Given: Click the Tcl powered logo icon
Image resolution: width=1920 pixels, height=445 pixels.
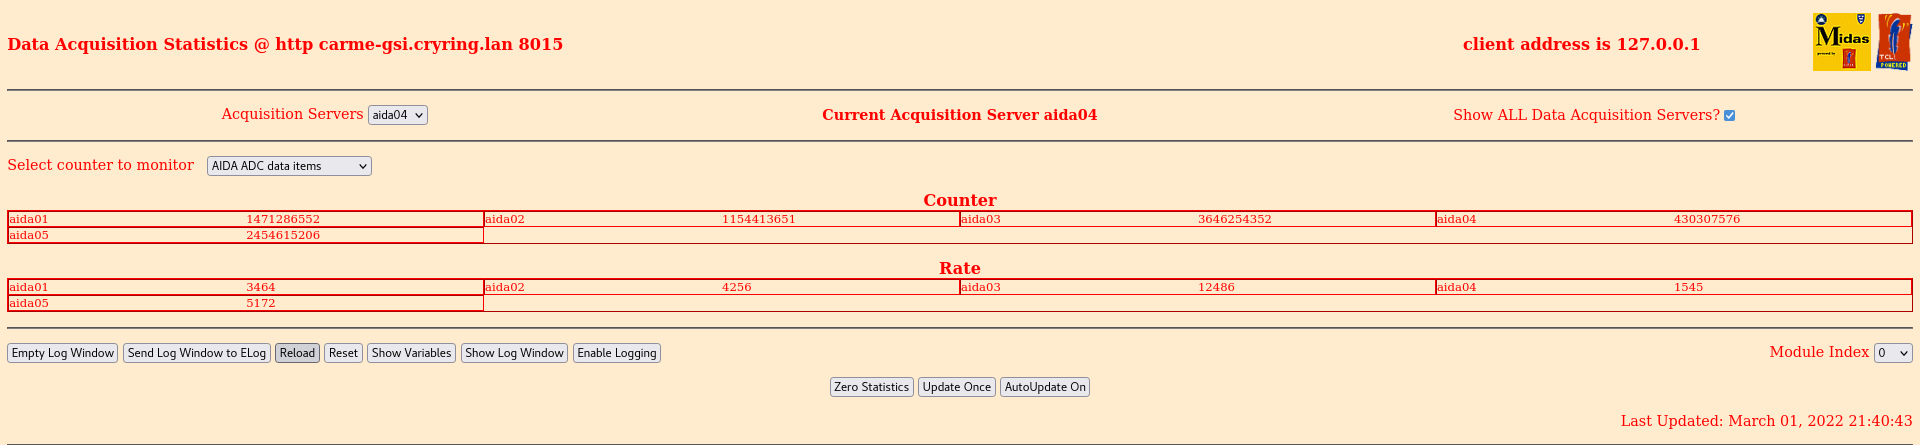Looking at the screenshot, I should [1893, 42].
